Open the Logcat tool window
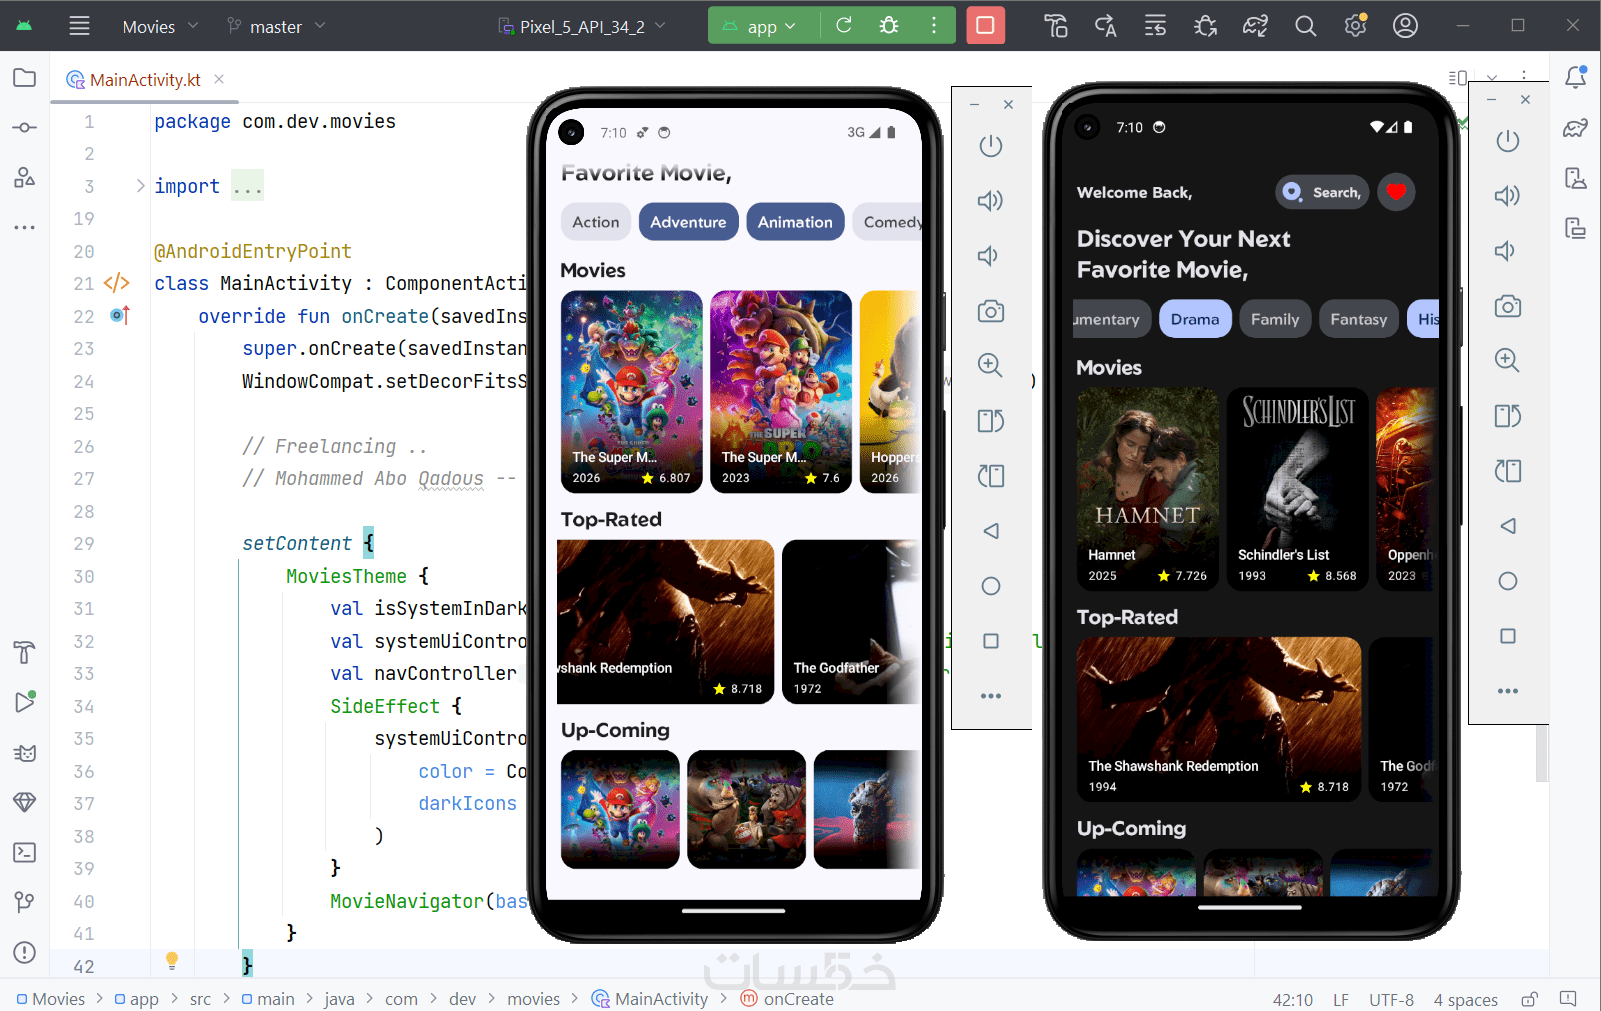The height and width of the screenshot is (1011, 1601). [25, 753]
